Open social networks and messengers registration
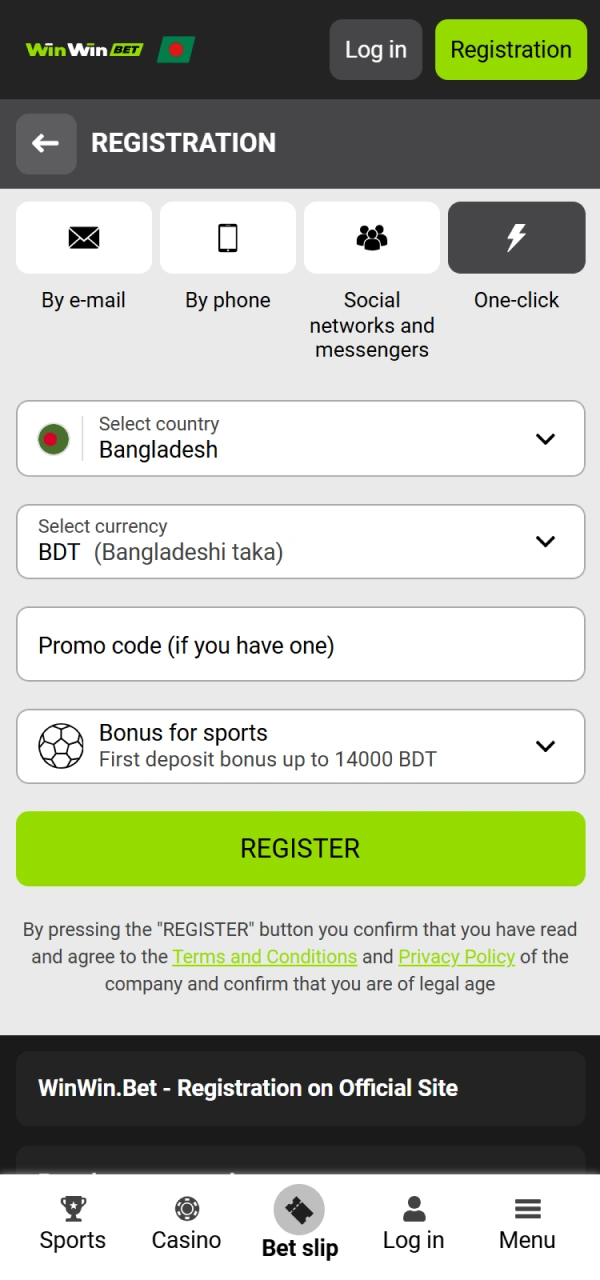This screenshot has width=600, height=1280. pyautogui.click(x=372, y=238)
